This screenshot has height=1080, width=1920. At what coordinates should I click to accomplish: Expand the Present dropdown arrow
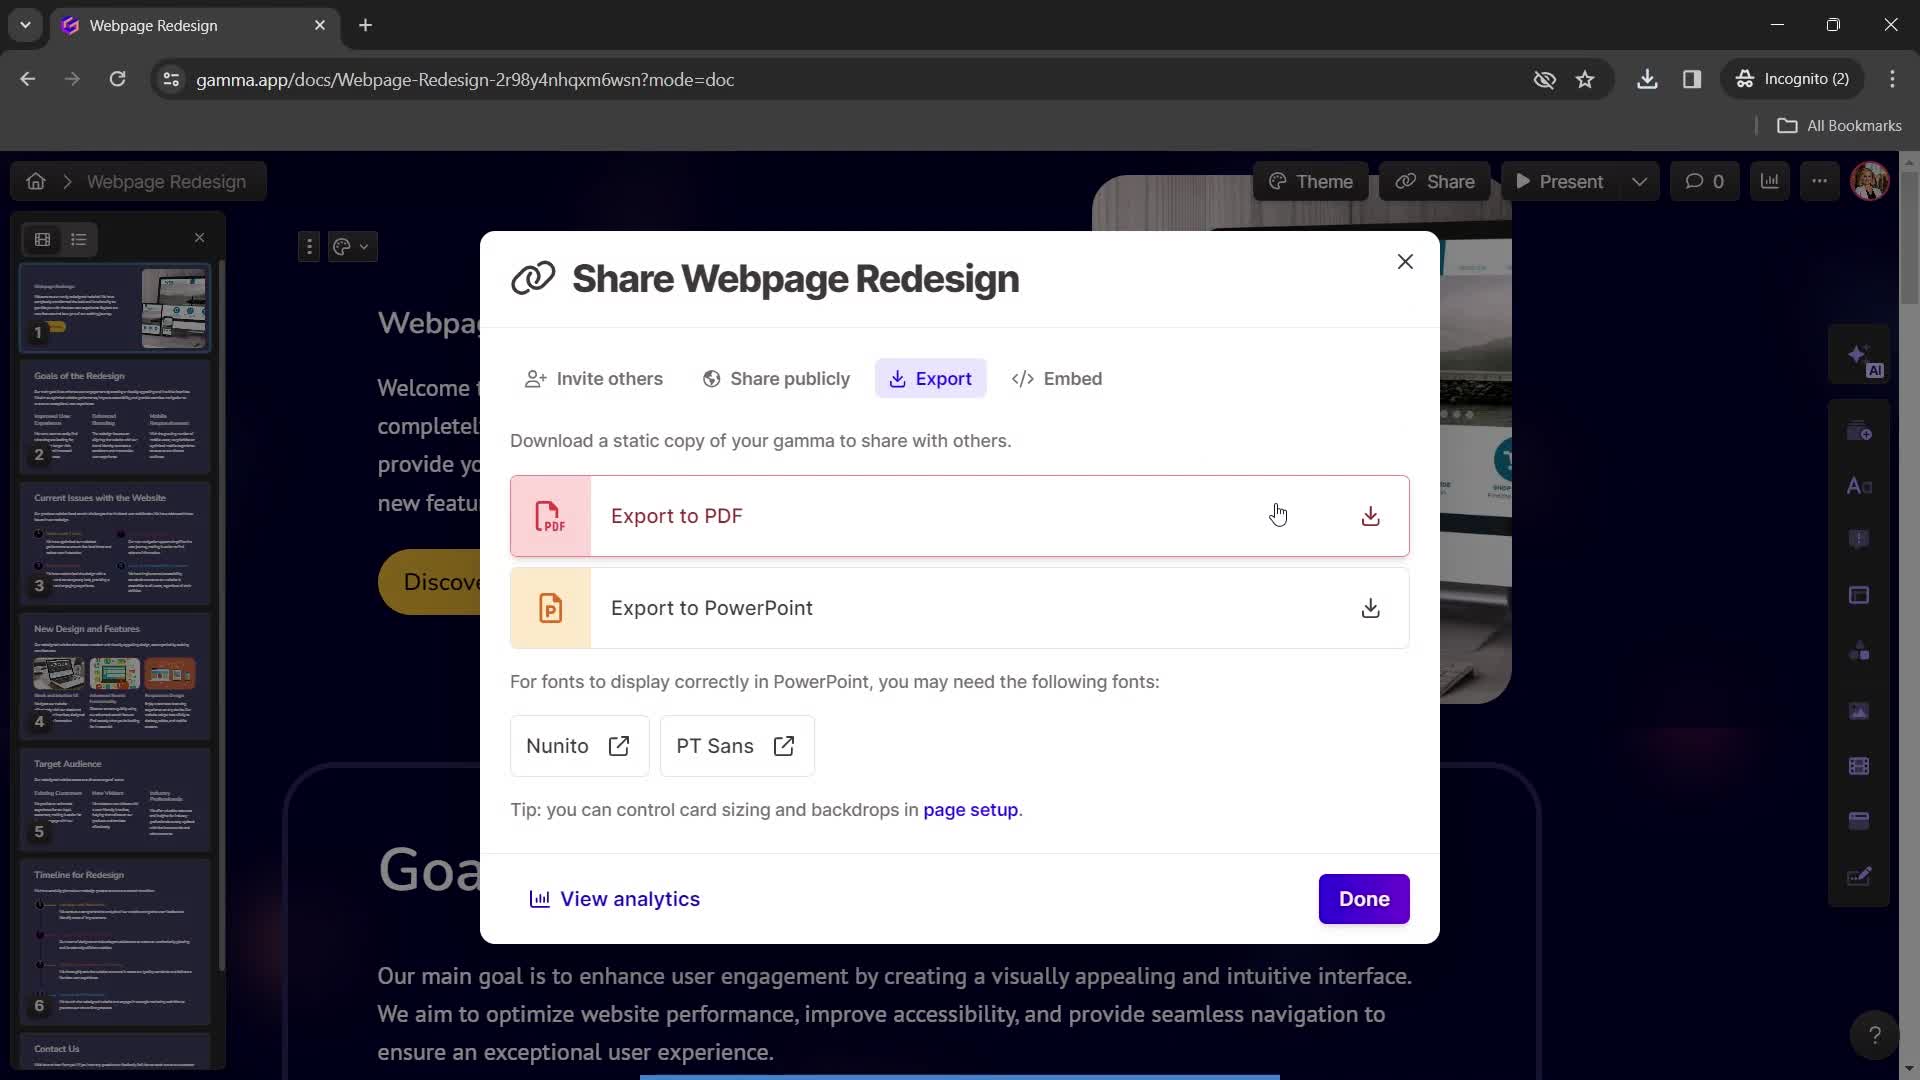point(1638,181)
